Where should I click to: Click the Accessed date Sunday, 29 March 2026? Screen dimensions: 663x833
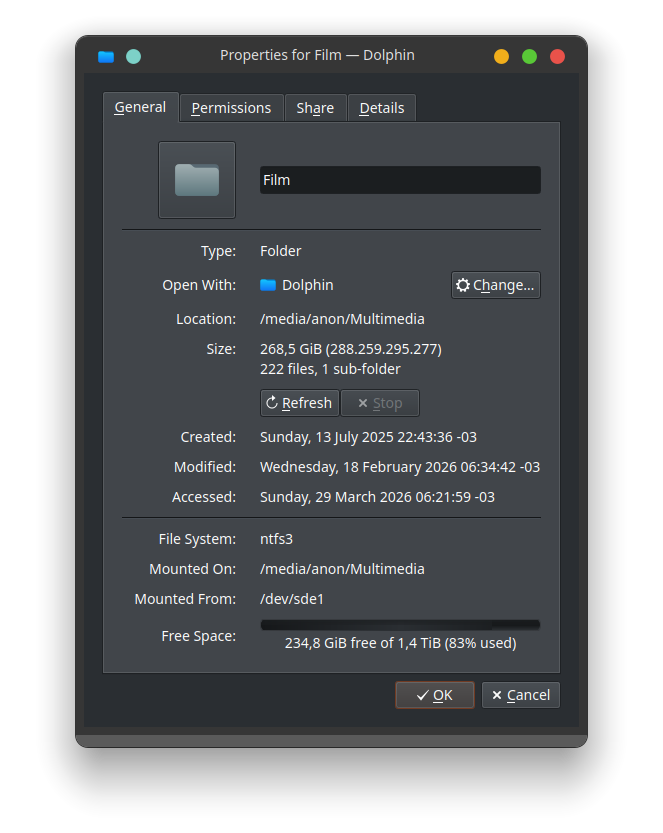(377, 497)
